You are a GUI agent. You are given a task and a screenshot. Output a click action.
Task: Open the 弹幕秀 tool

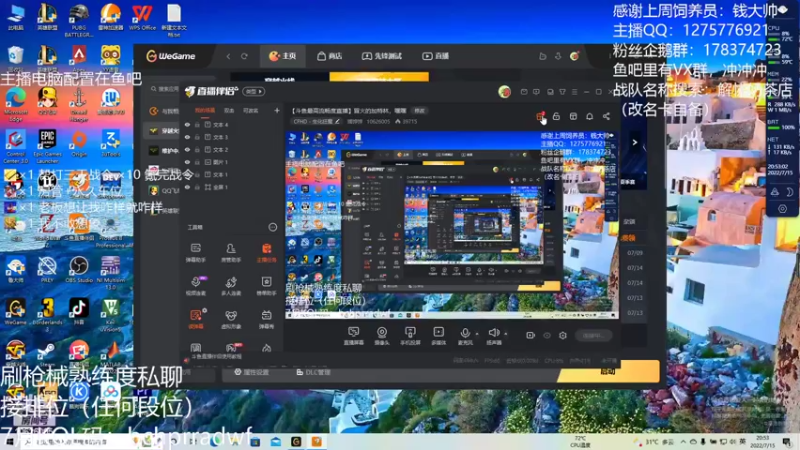pyautogui.click(x=266, y=319)
